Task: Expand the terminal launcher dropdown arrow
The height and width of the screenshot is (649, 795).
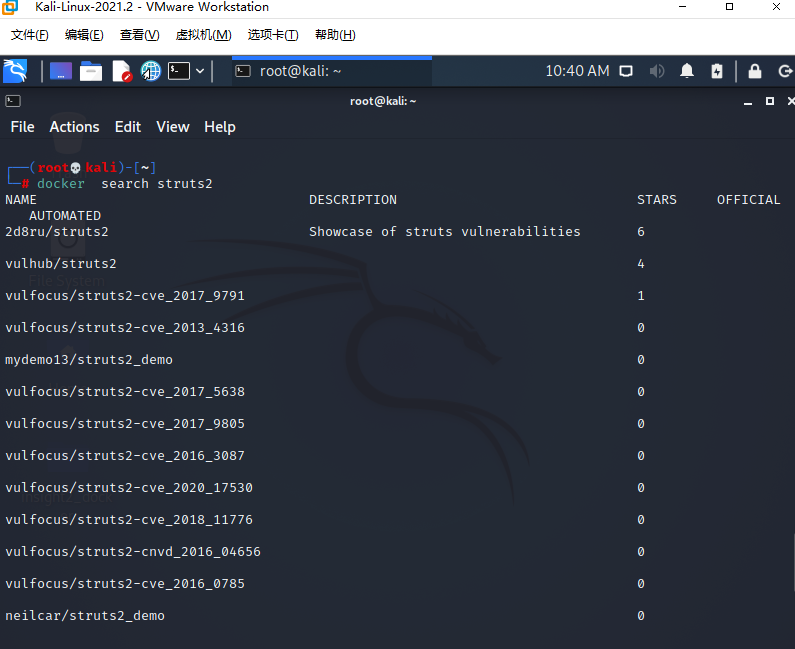Action: pos(200,71)
